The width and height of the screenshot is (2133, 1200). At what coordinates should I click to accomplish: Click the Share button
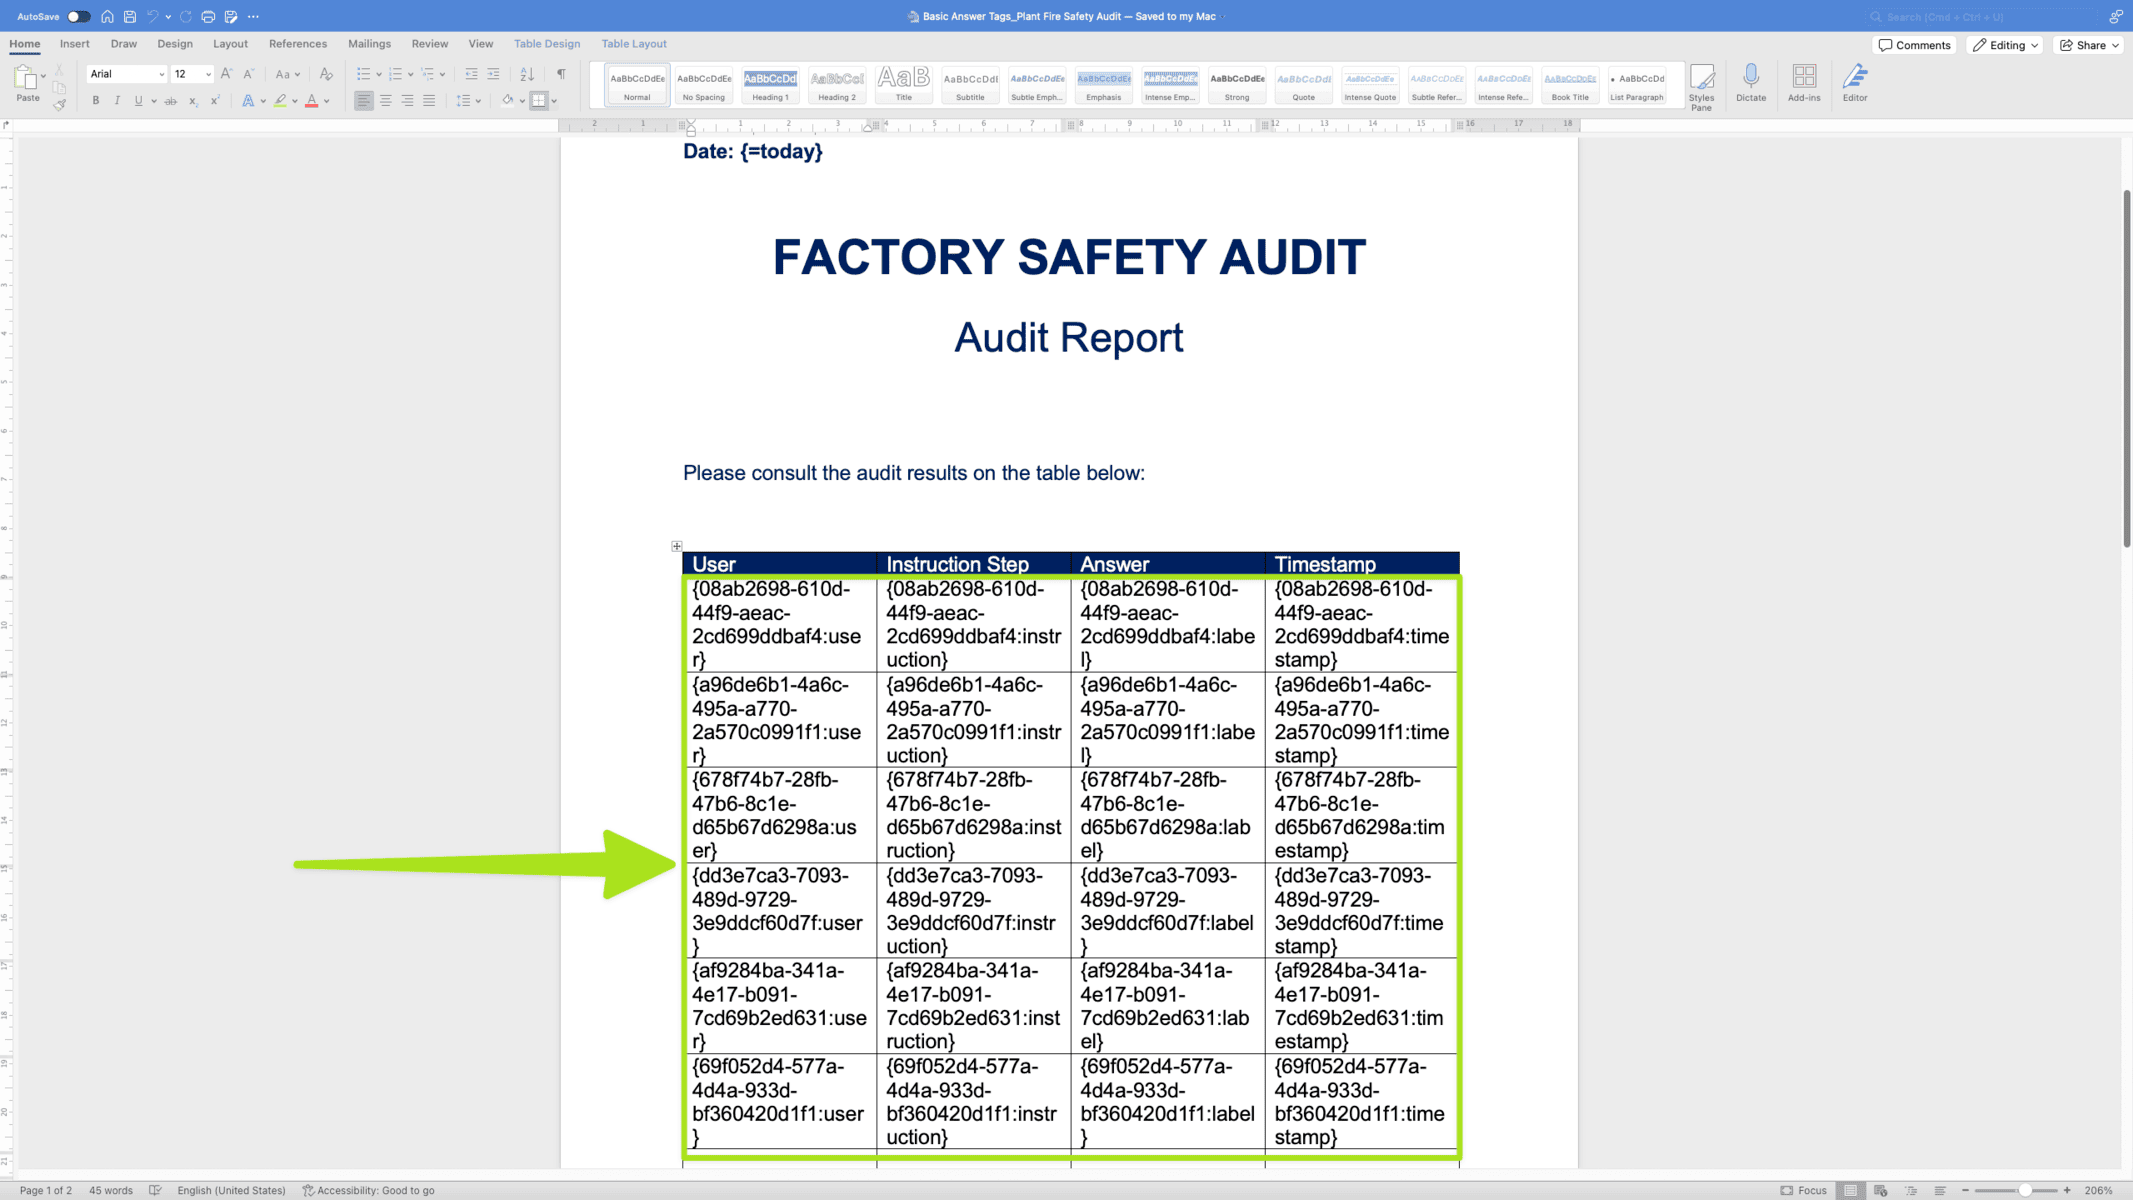click(x=2089, y=45)
